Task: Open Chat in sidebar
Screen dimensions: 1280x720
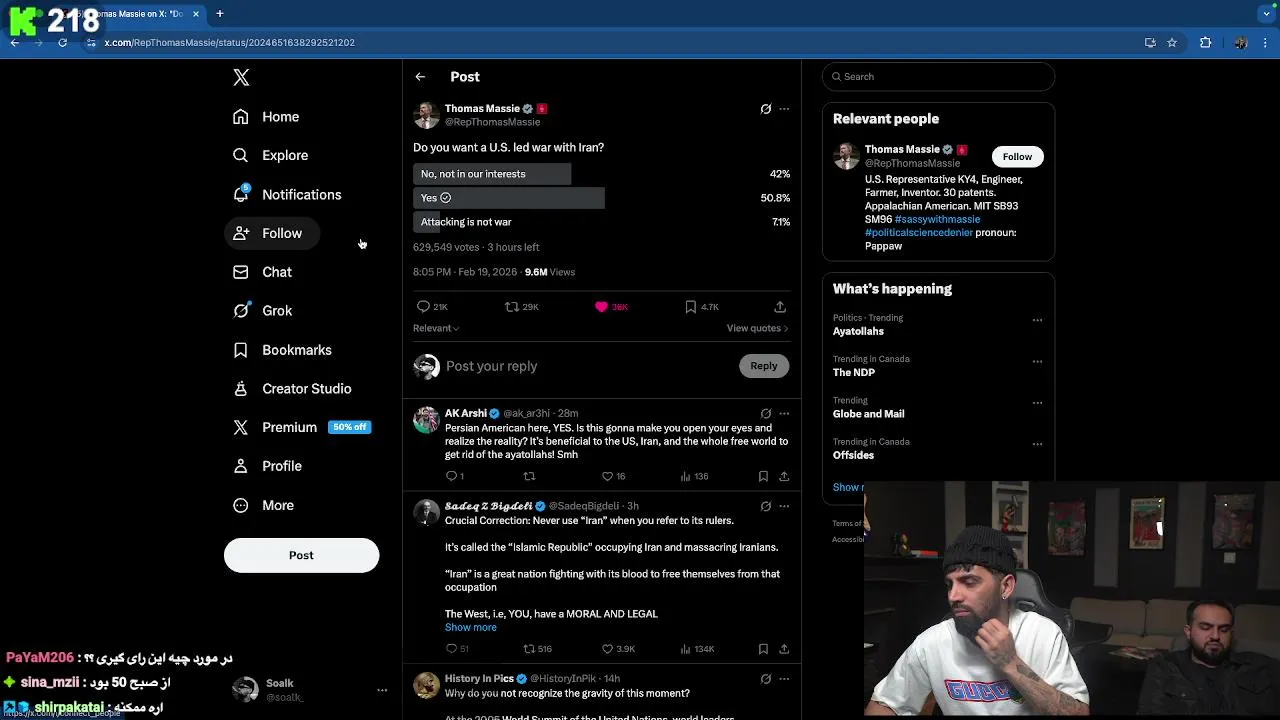Action: coord(262,272)
